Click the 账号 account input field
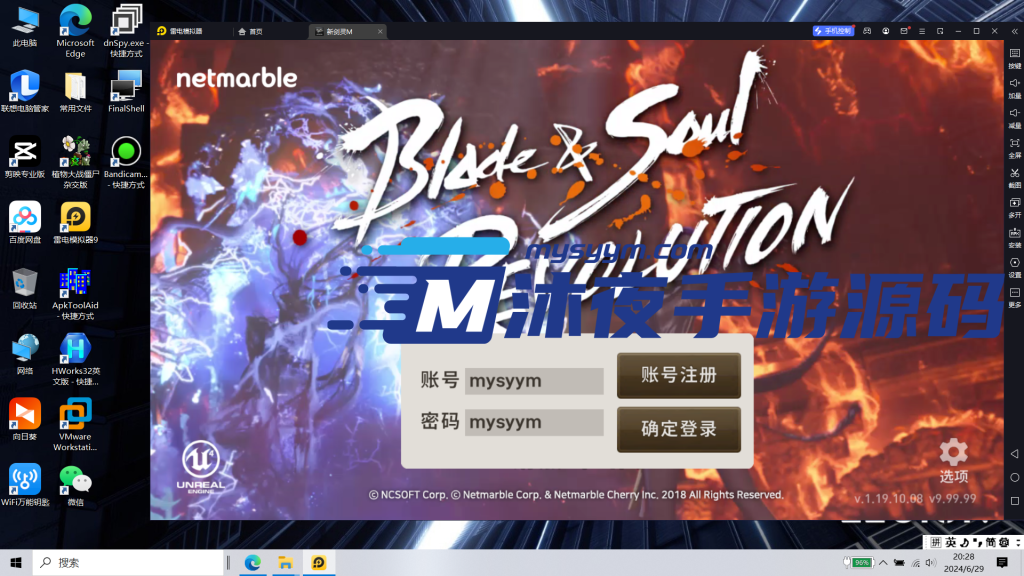 click(534, 381)
